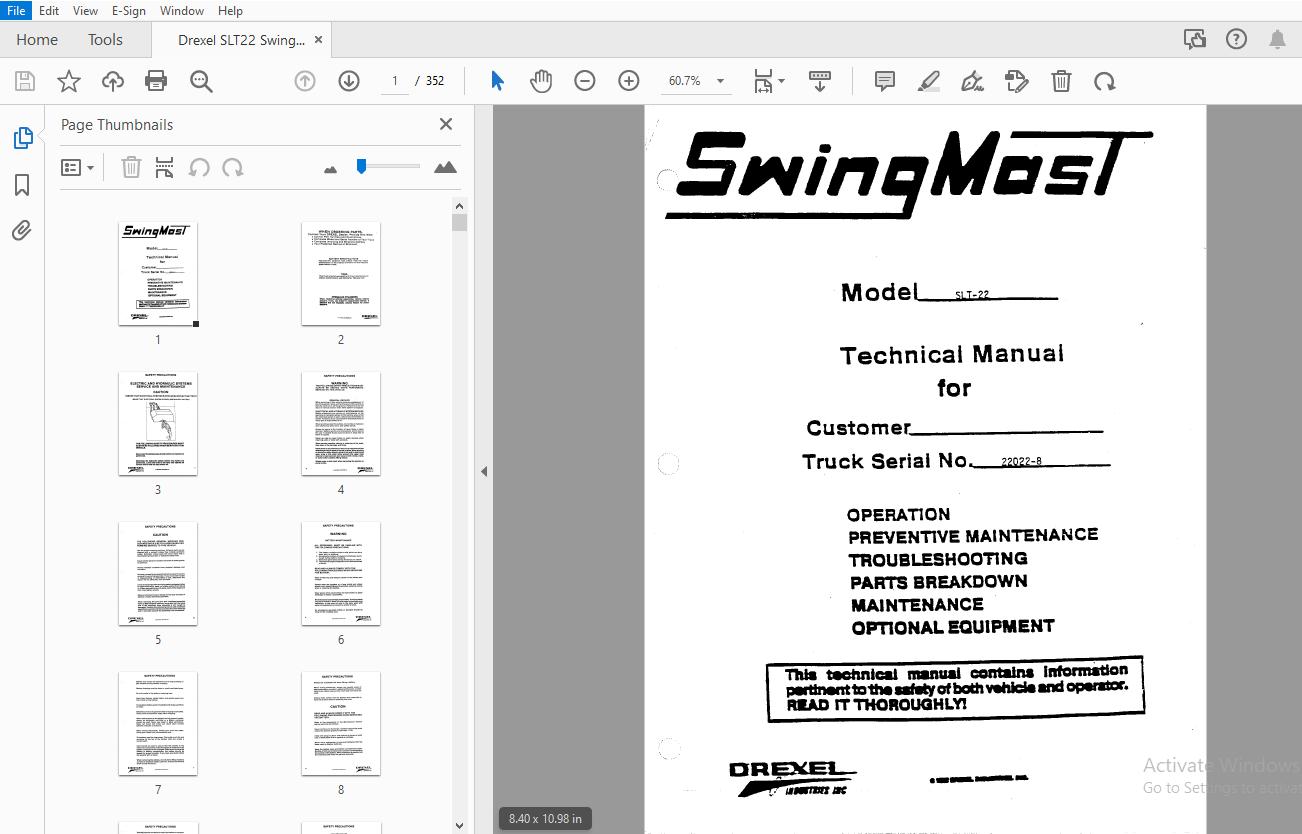1302x834 pixels.
Task: Select page 8 thumbnail
Action: point(341,724)
